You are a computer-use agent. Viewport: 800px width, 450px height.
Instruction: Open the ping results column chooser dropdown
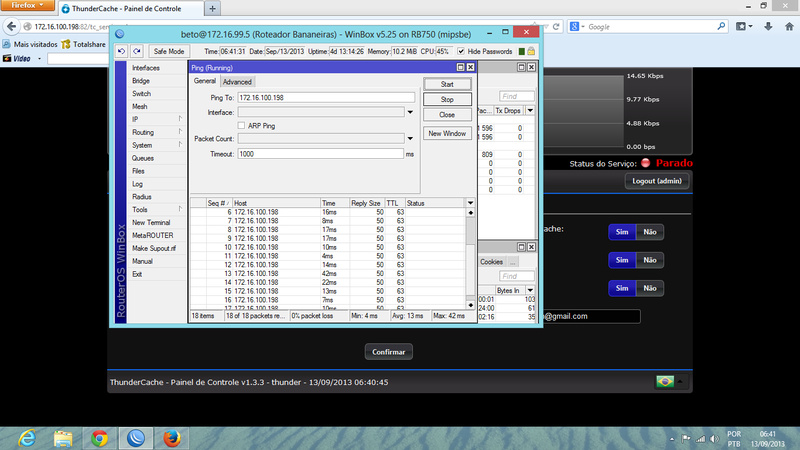tap(470, 203)
